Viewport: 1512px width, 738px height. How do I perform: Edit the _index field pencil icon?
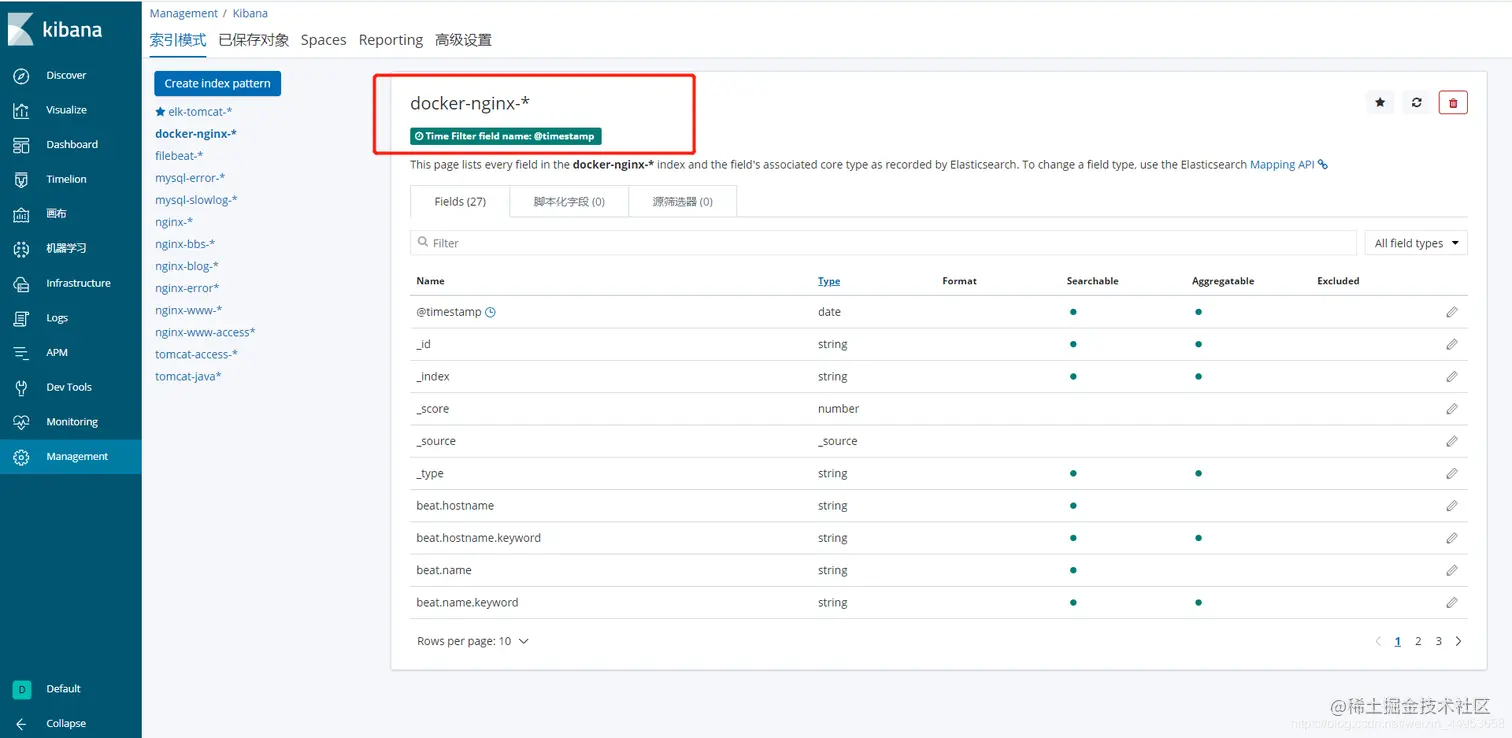point(1452,377)
